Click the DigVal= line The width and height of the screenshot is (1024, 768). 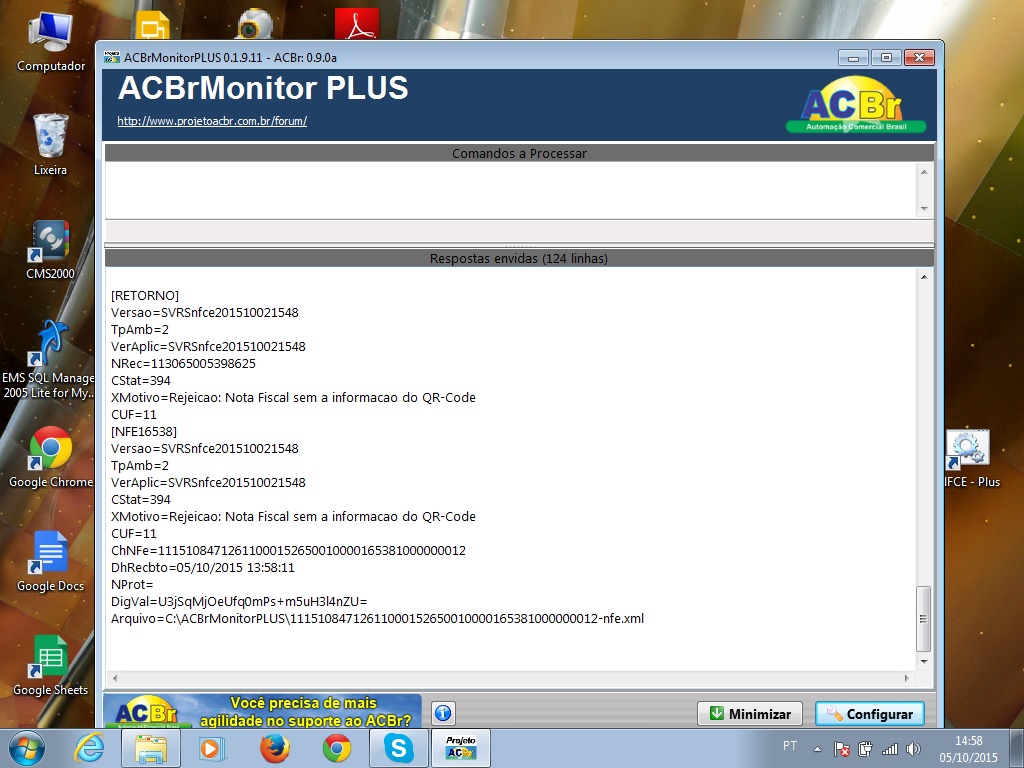[x=239, y=601]
